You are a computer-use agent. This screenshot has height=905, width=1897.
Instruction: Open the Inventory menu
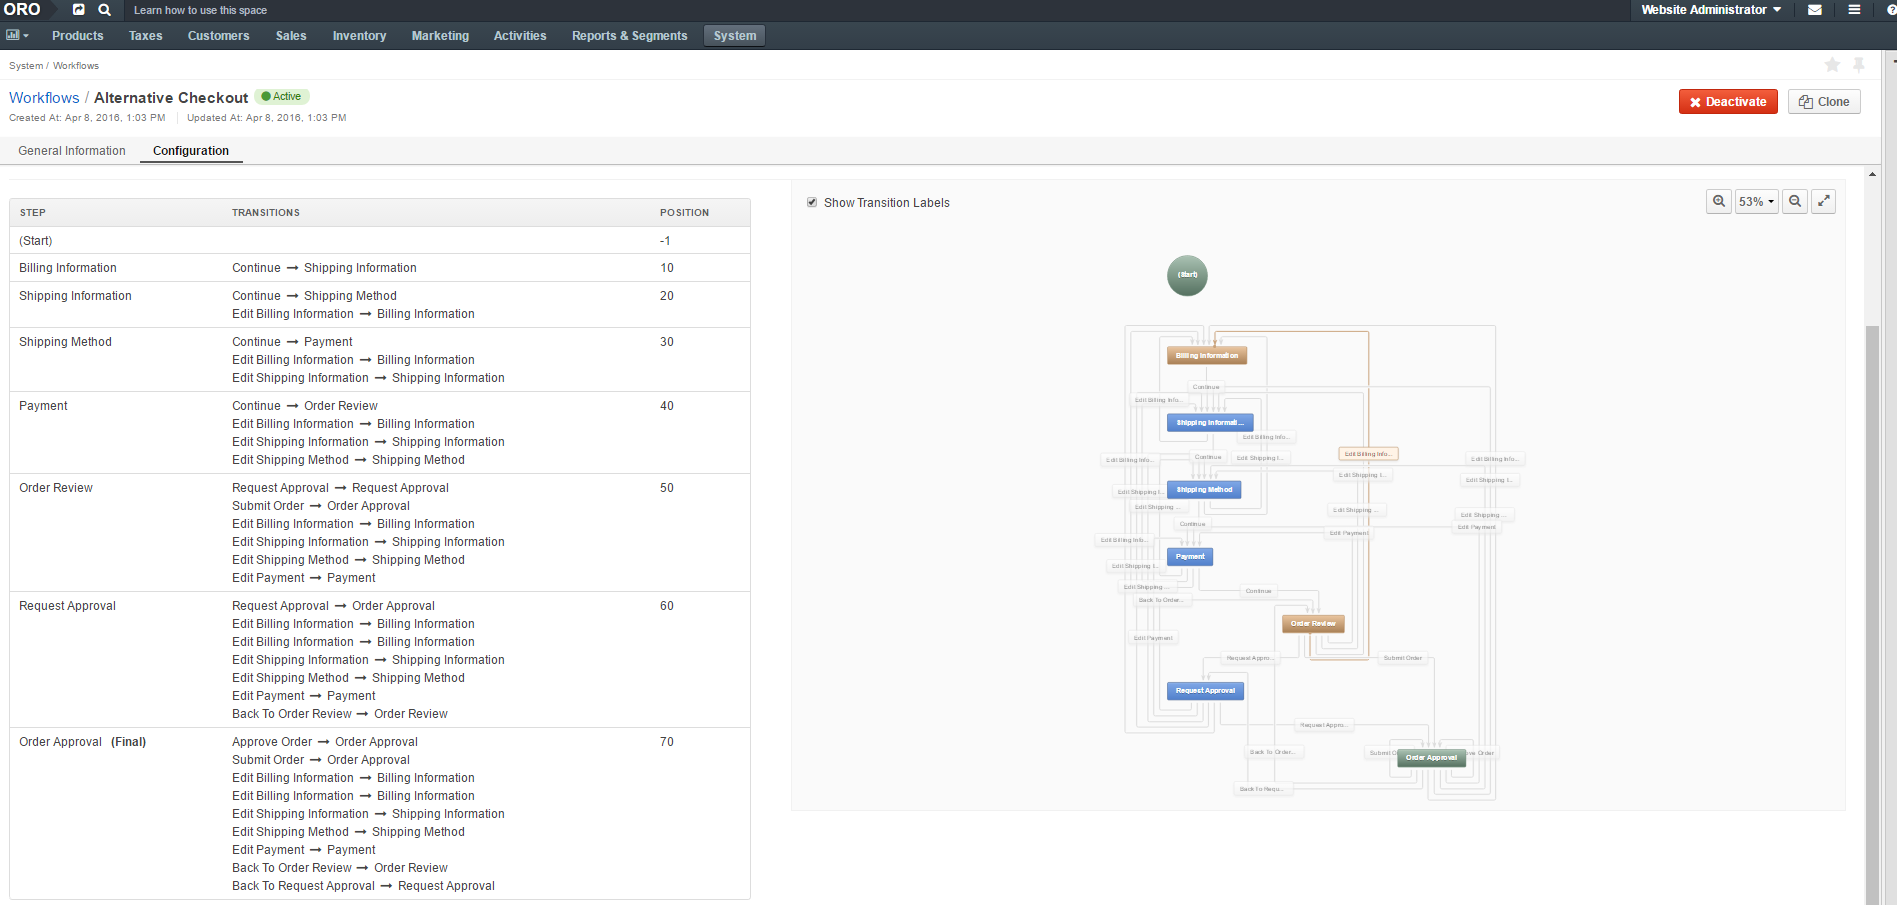pos(359,36)
